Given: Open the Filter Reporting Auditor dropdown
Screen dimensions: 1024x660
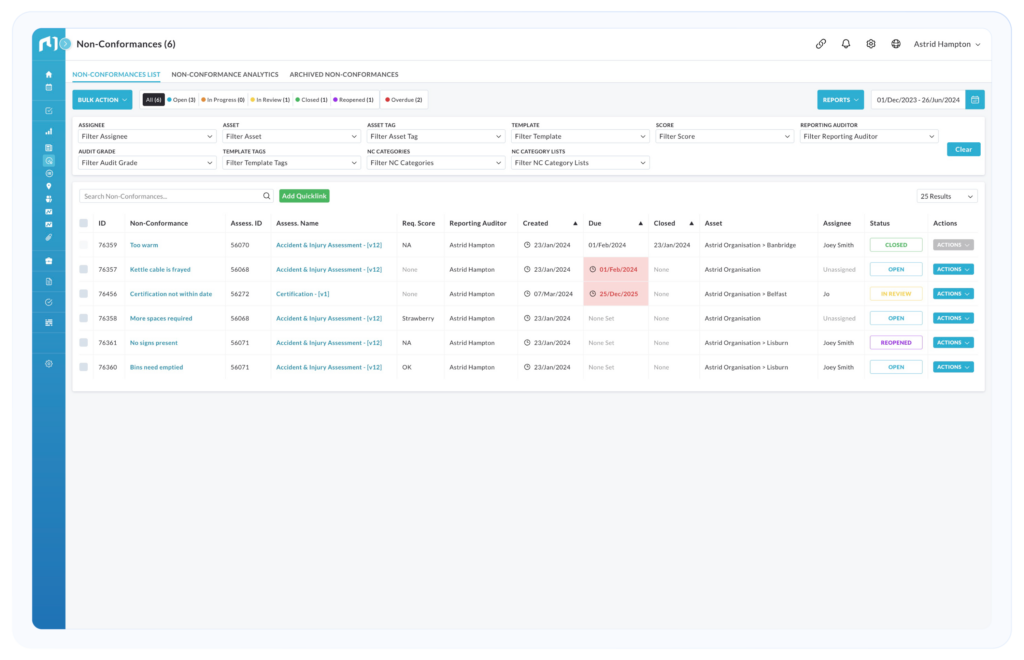Looking at the screenshot, I should coord(869,136).
